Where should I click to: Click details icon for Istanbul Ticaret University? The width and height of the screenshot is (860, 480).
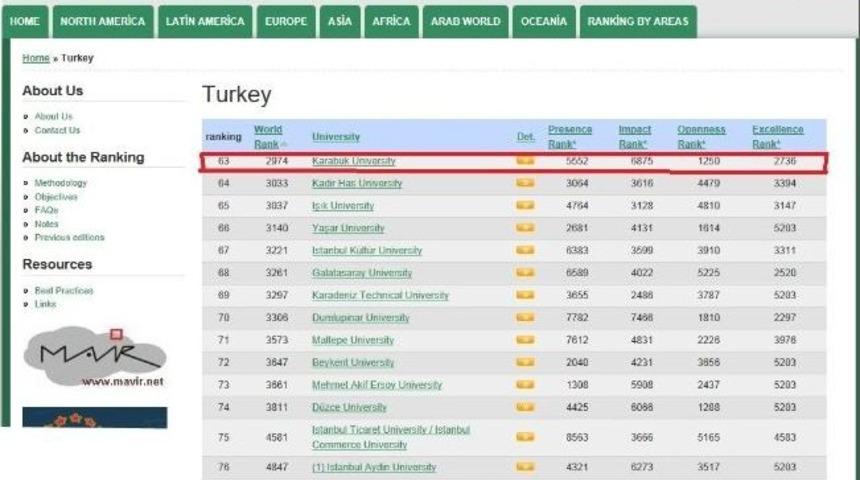(525, 437)
